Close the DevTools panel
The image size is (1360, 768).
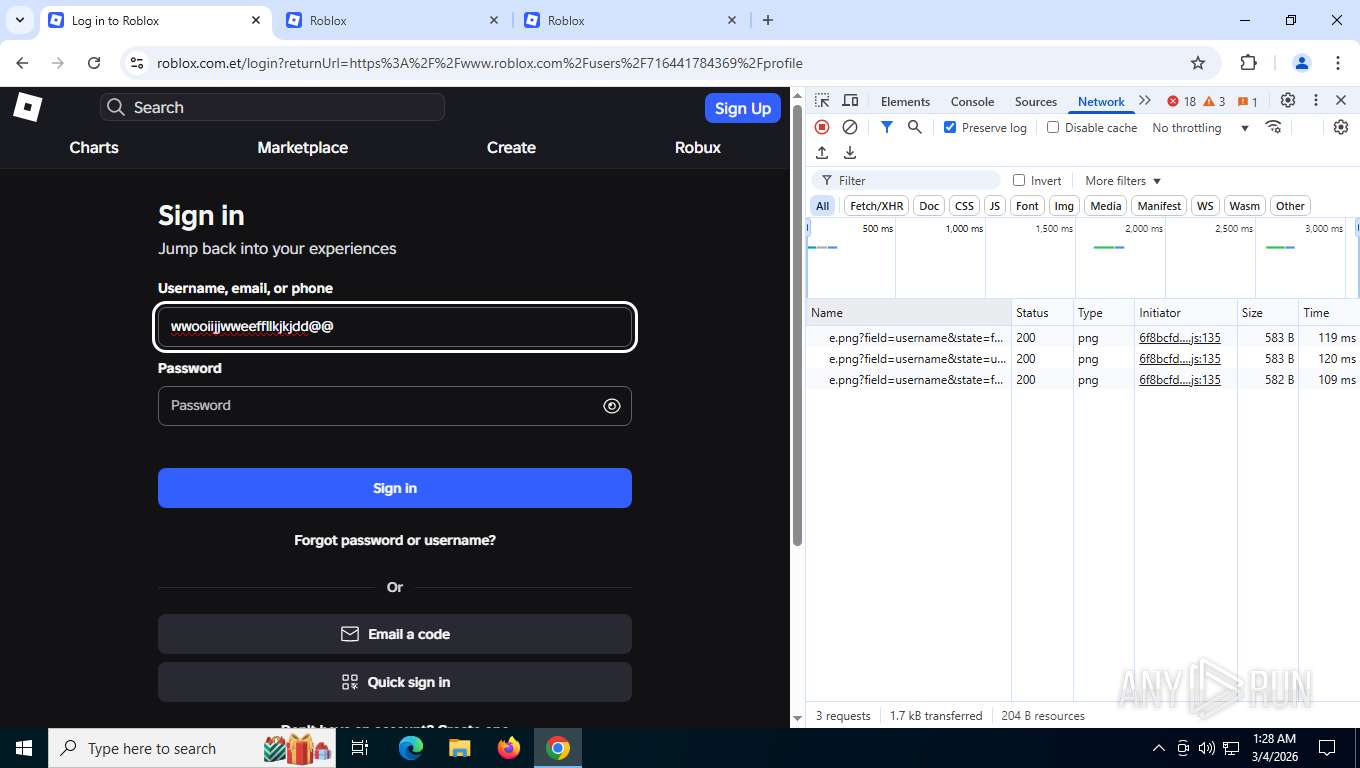1341,100
